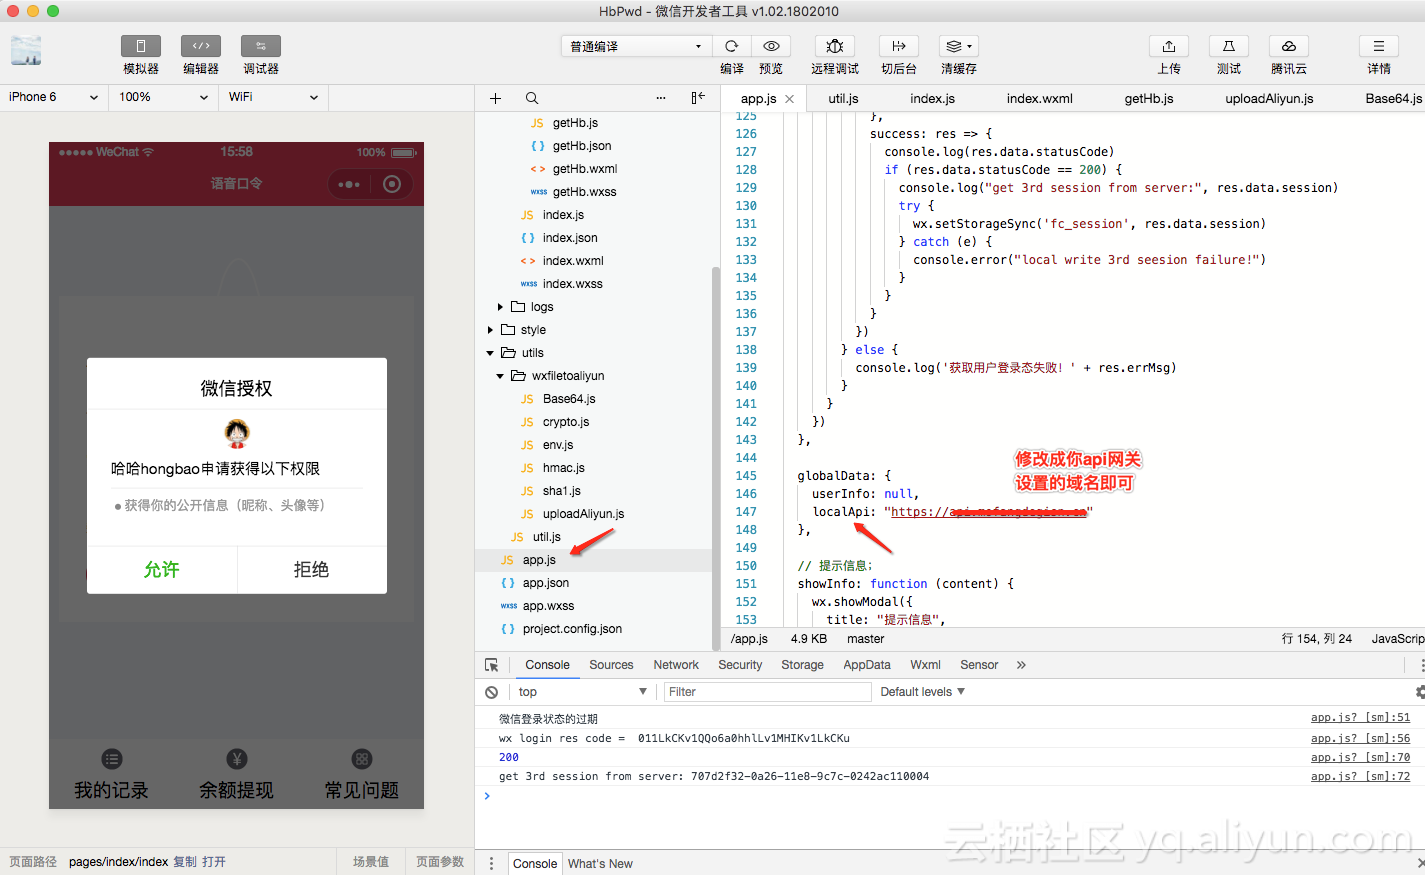Viewport: 1425px width, 875px height.
Task: Tap the green 允许 (Allow) button
Action: click(162, 570)
